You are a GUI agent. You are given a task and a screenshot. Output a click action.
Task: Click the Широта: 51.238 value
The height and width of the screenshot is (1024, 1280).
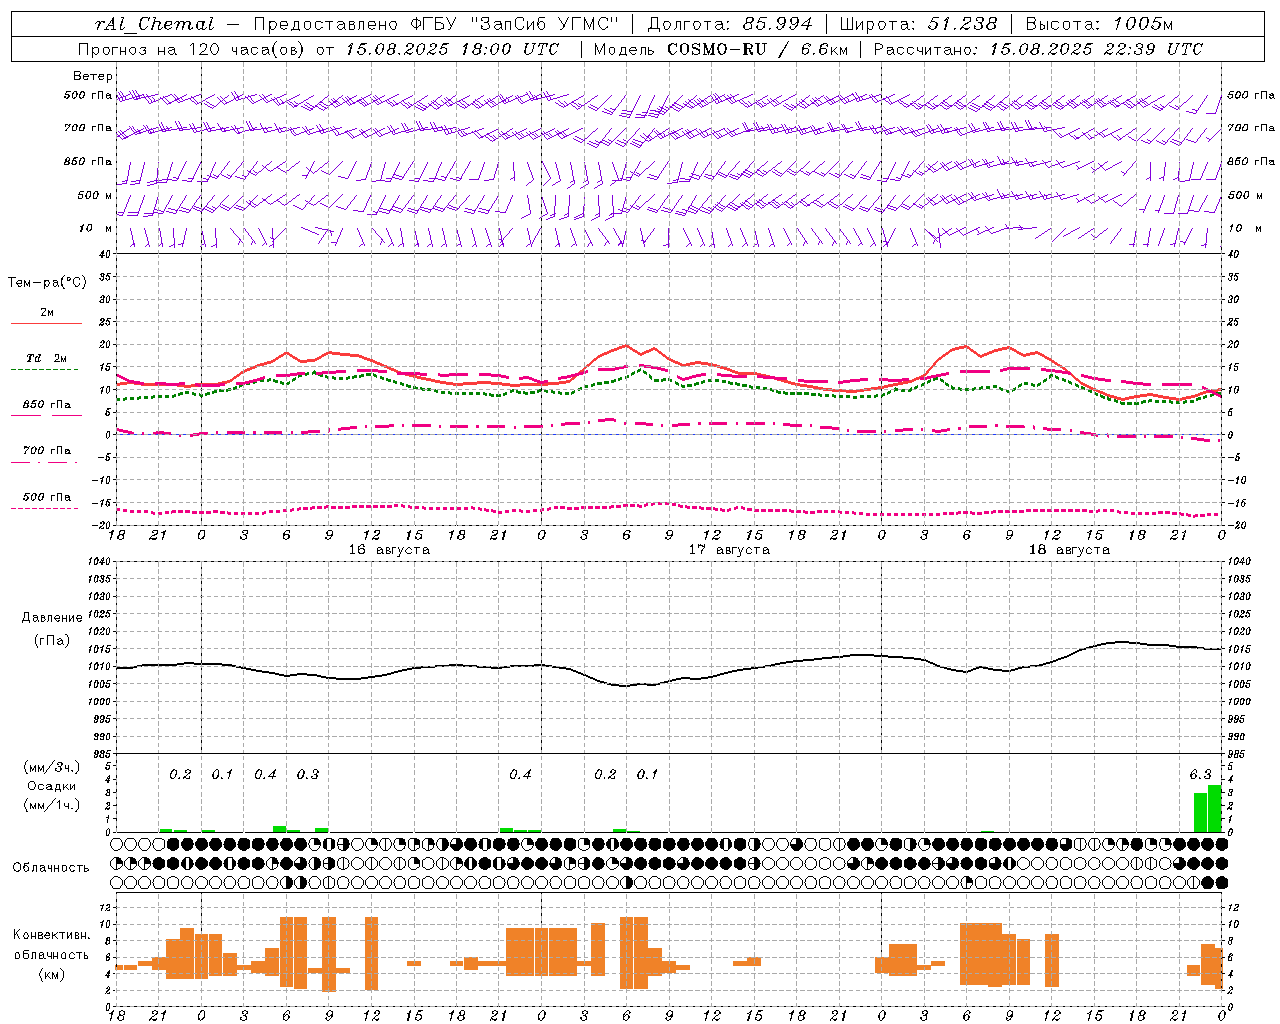click(919, 24)
